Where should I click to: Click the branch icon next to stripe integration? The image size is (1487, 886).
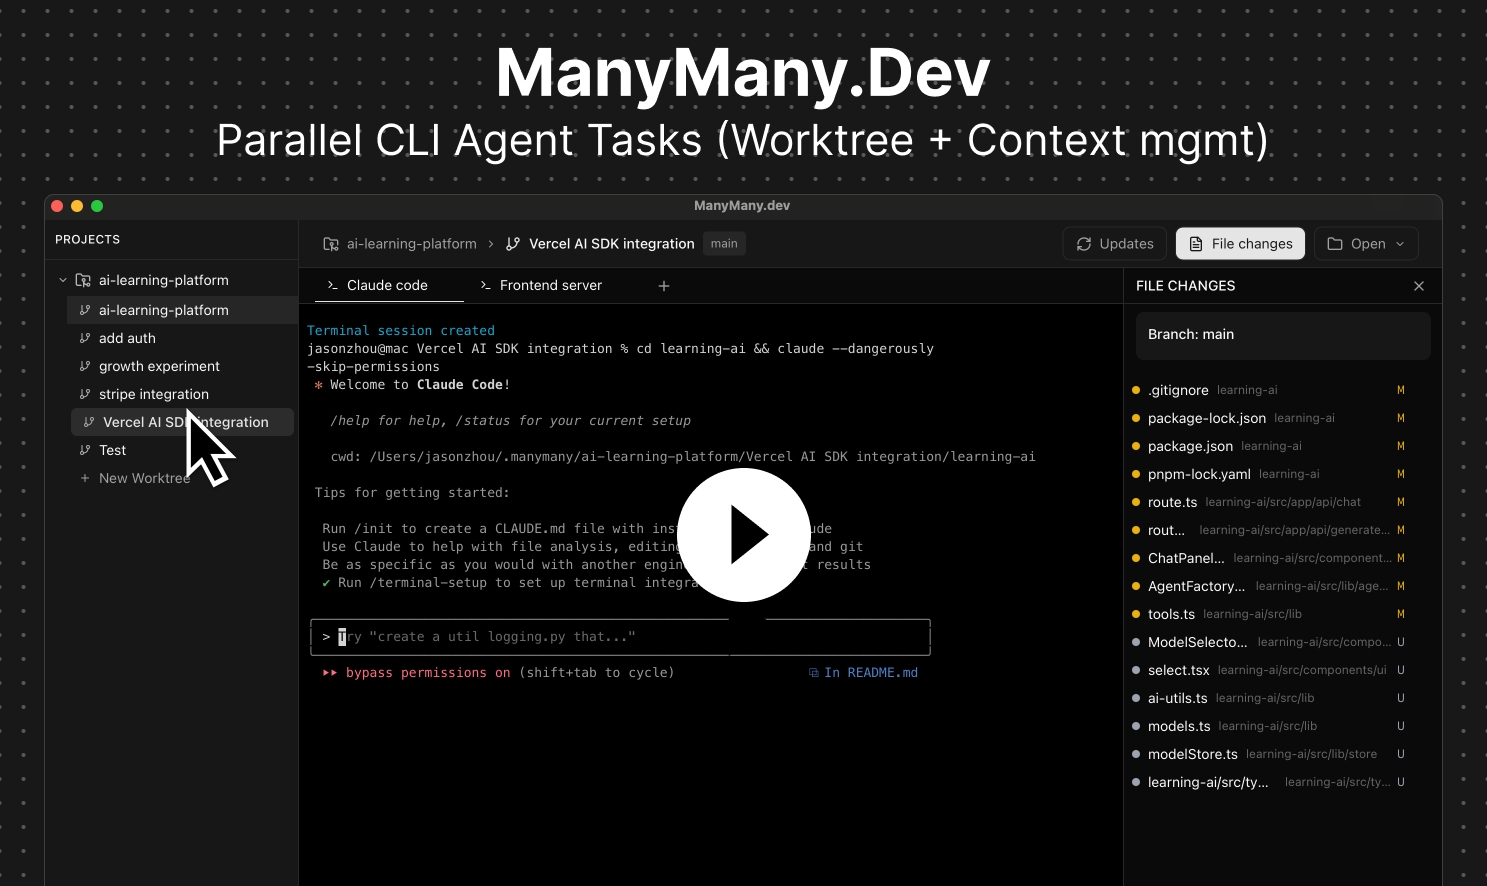click(x=85, y=394)
